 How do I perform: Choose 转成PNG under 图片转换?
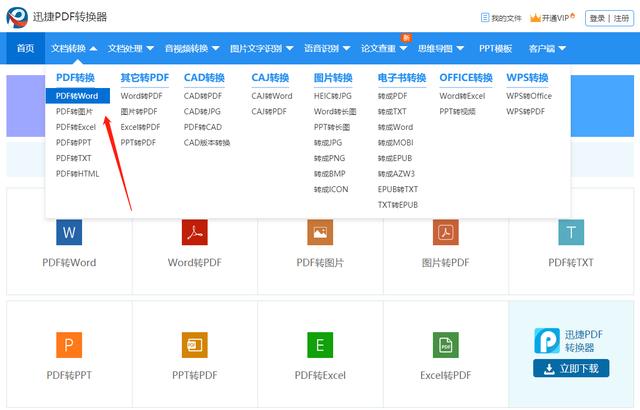[x=329, y=158]
